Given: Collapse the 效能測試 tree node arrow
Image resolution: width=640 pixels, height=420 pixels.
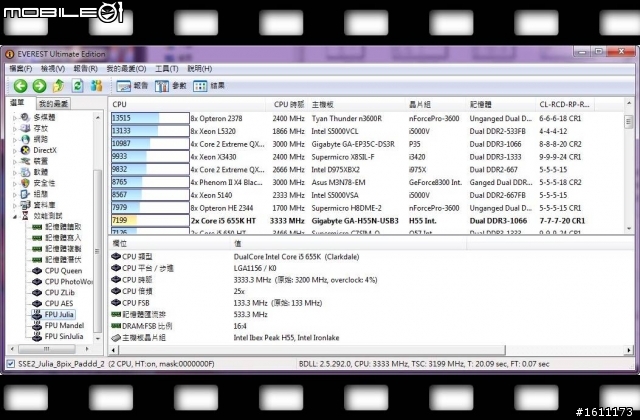Looking at the screenshot, I should click(x=15, y=216).
